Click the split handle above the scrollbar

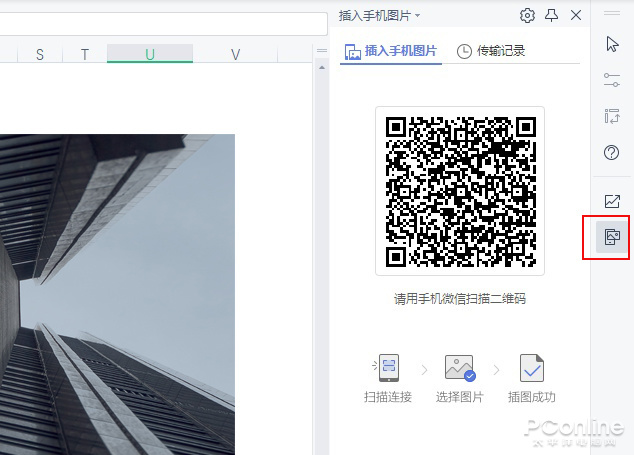point(322,51)
